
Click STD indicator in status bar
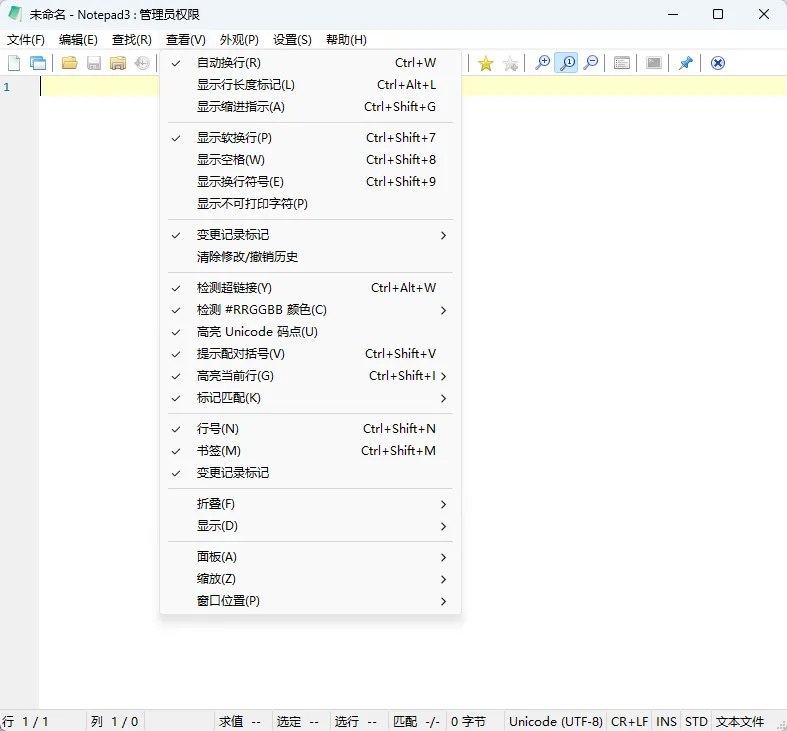(x=696, y=721)
